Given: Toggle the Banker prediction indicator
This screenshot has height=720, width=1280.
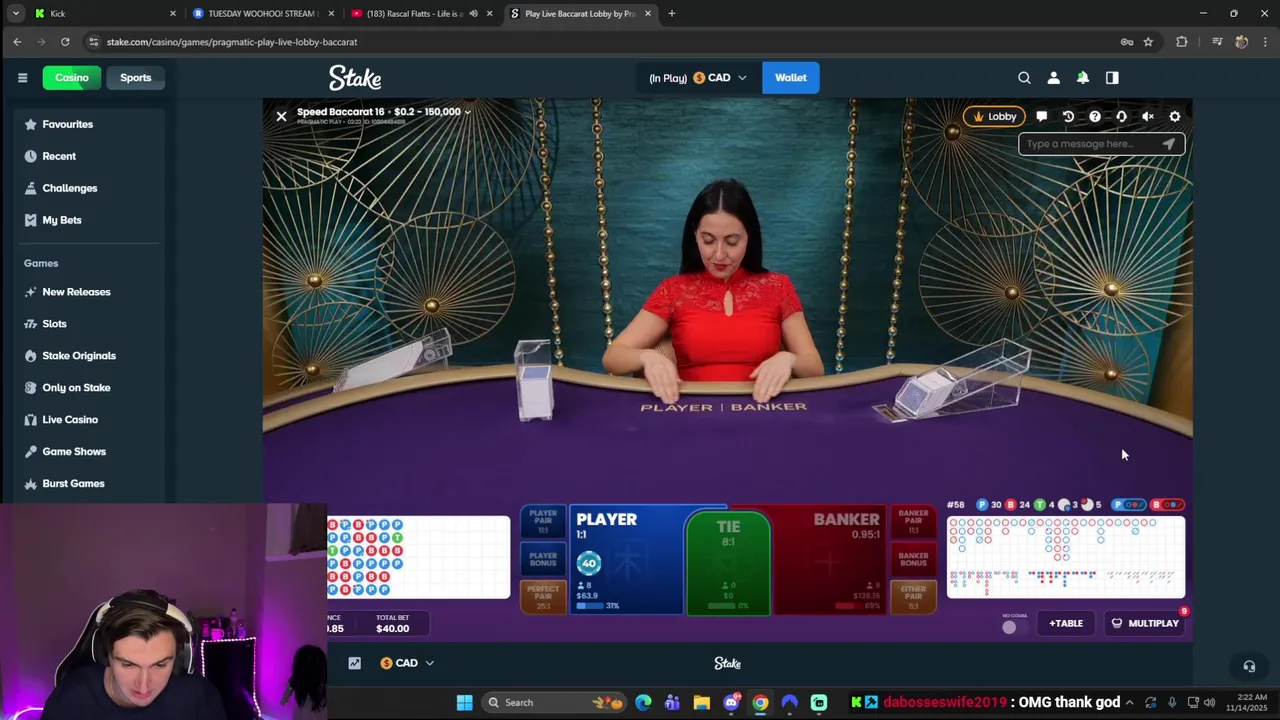Looking at the screenshot, I should click(1168, 505).
